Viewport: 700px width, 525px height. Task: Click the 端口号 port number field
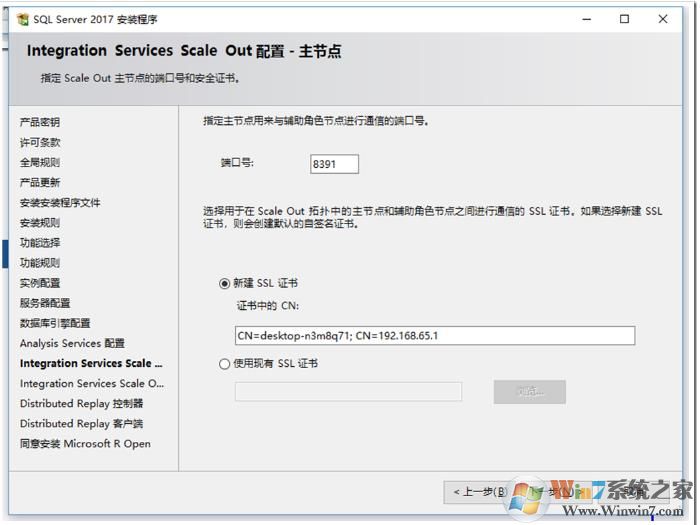coord(334,164)
